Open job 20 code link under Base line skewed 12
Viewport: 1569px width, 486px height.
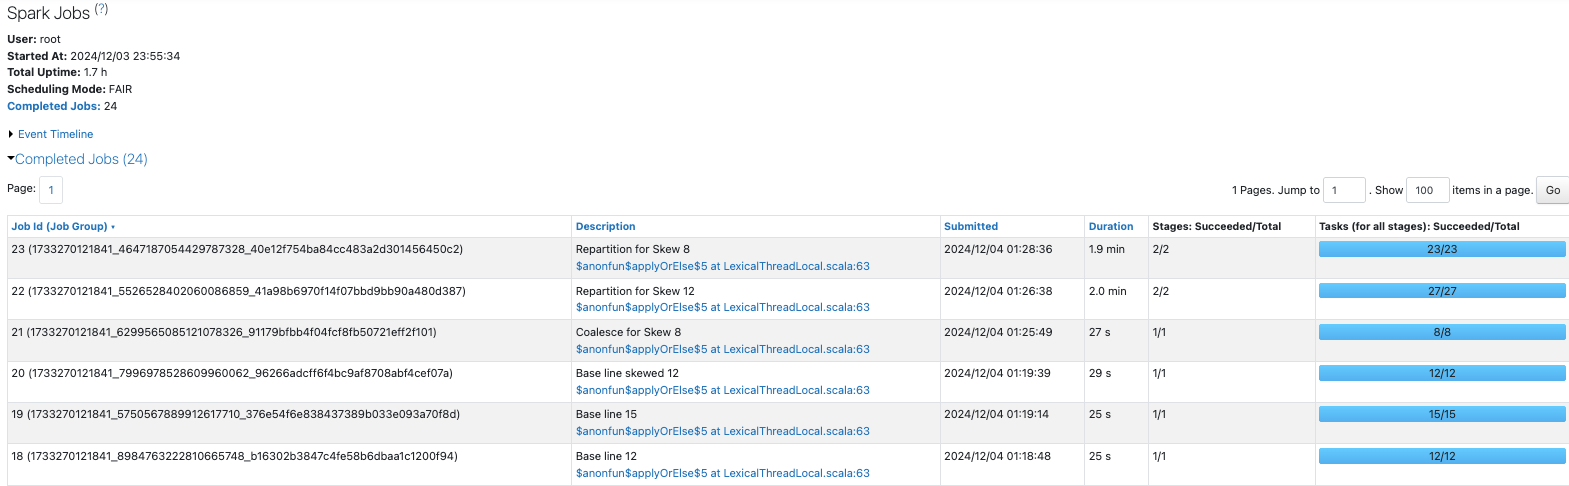click(723, 390)
